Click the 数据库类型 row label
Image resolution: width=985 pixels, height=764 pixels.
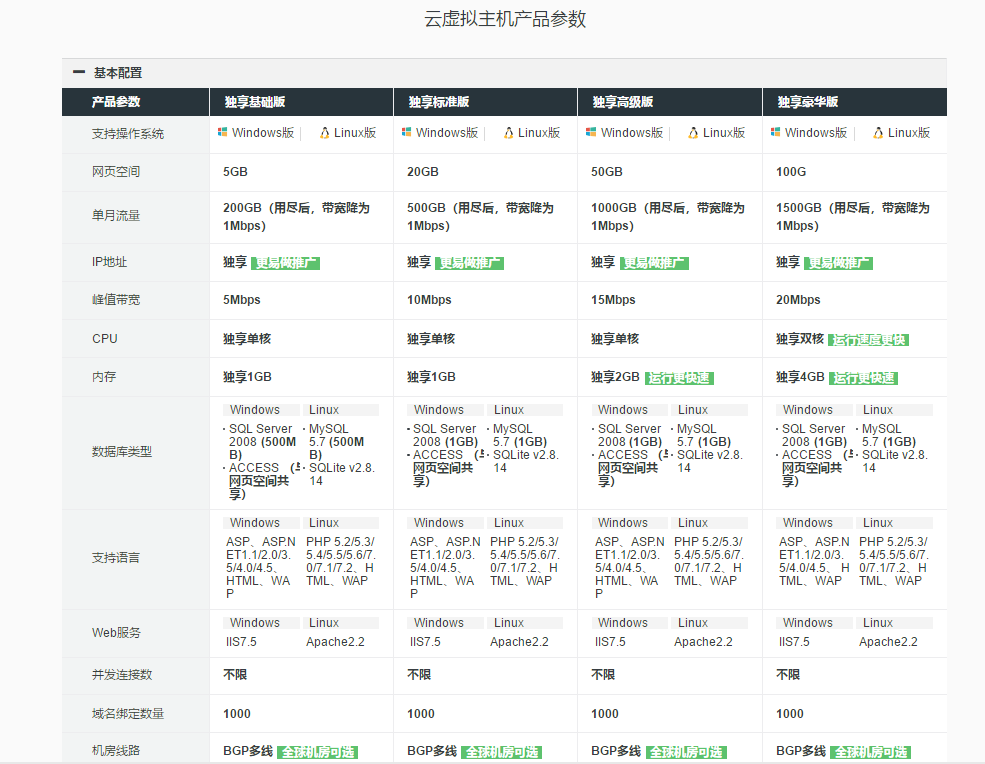tap(122, 452)
